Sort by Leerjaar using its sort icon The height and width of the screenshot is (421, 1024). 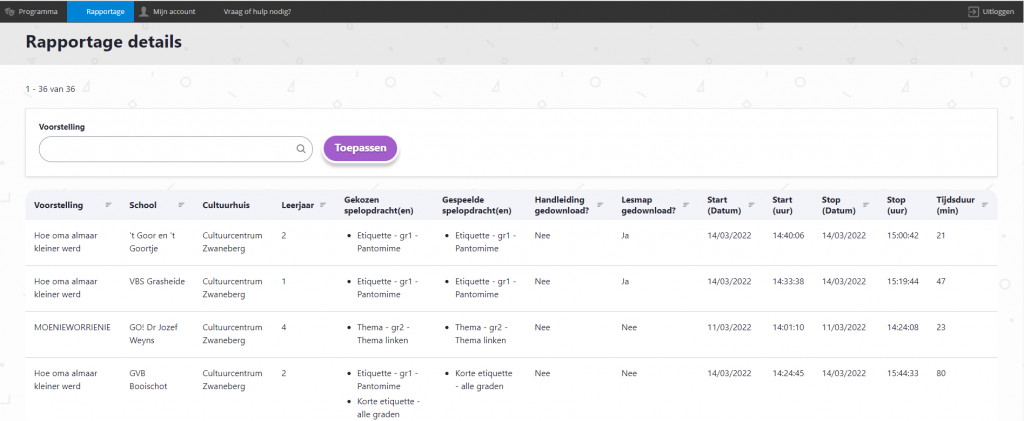tap(323, 205)
